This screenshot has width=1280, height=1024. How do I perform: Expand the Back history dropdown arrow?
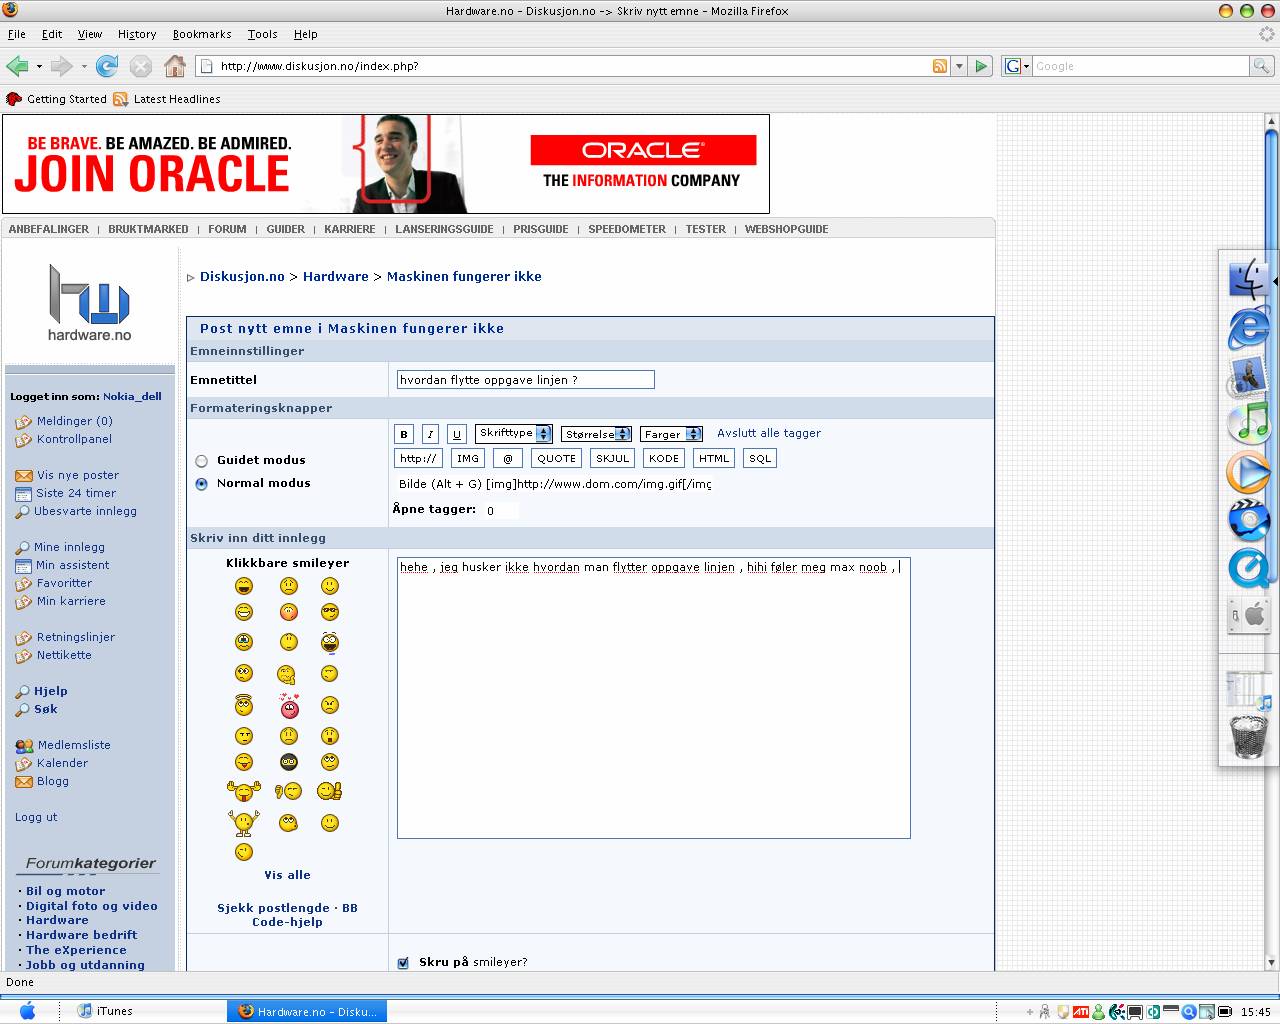(39, 66)
